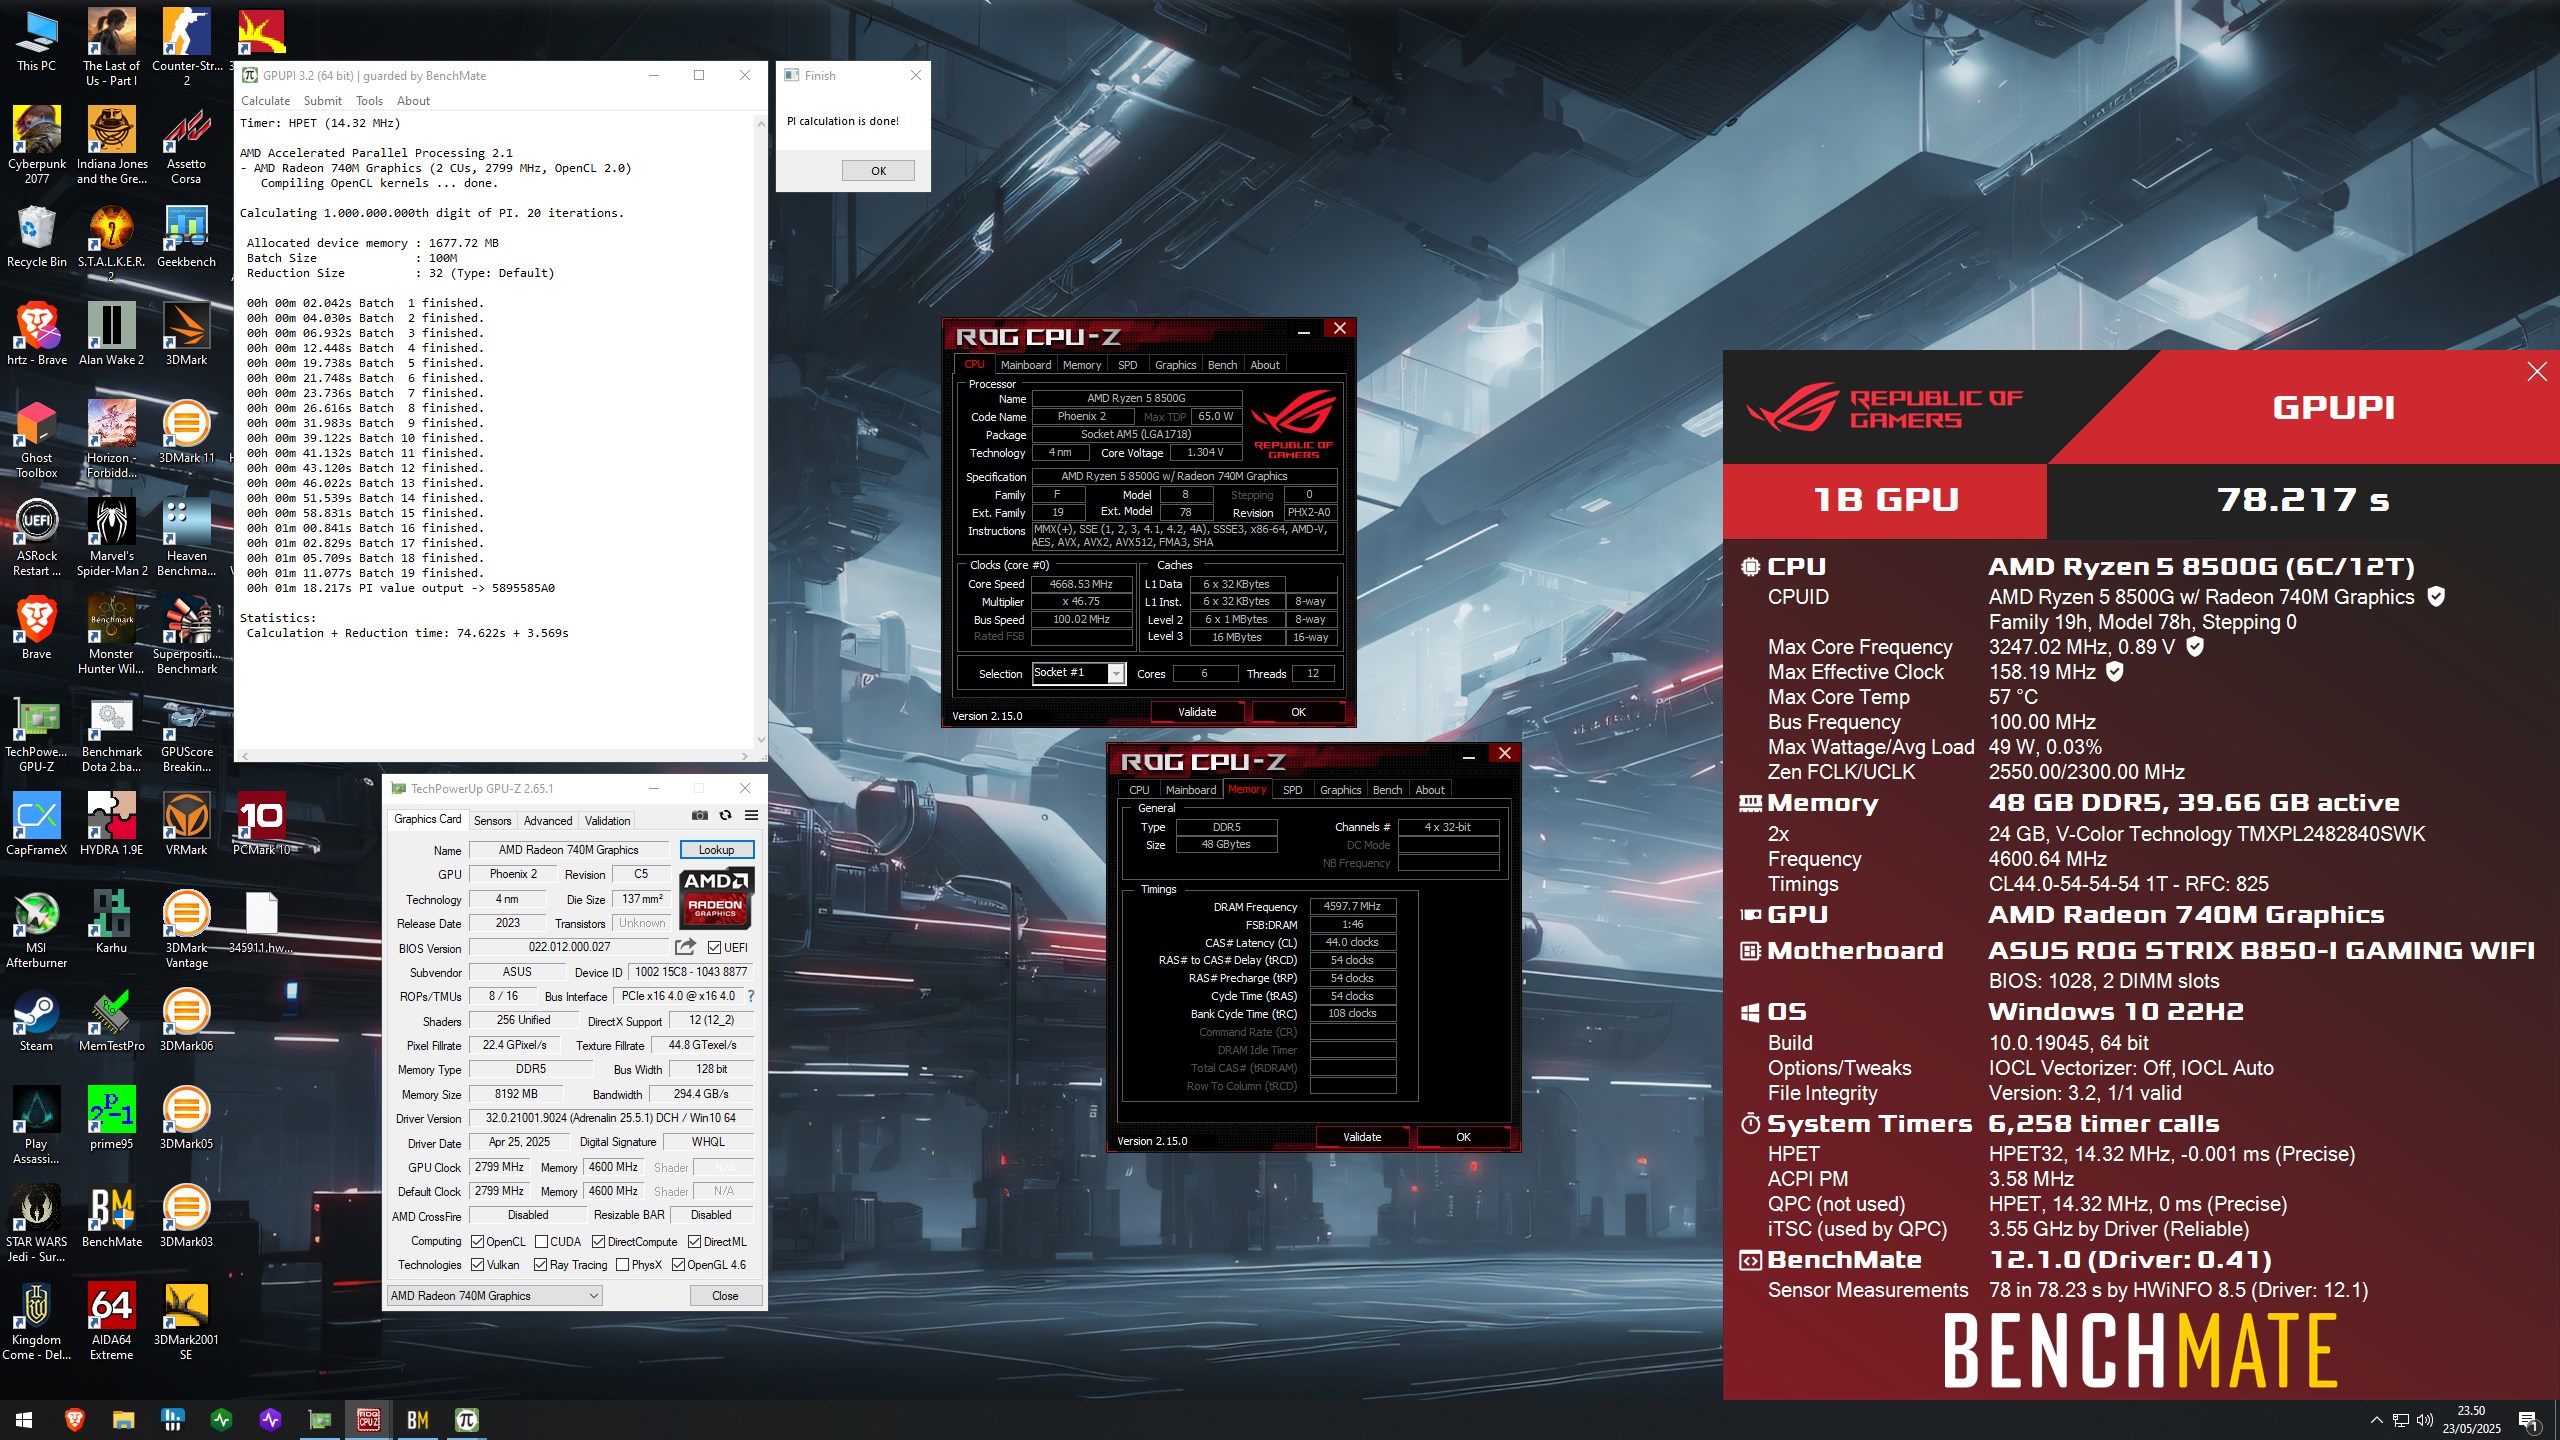Click the File Explorer taskbar icon

123,1420
